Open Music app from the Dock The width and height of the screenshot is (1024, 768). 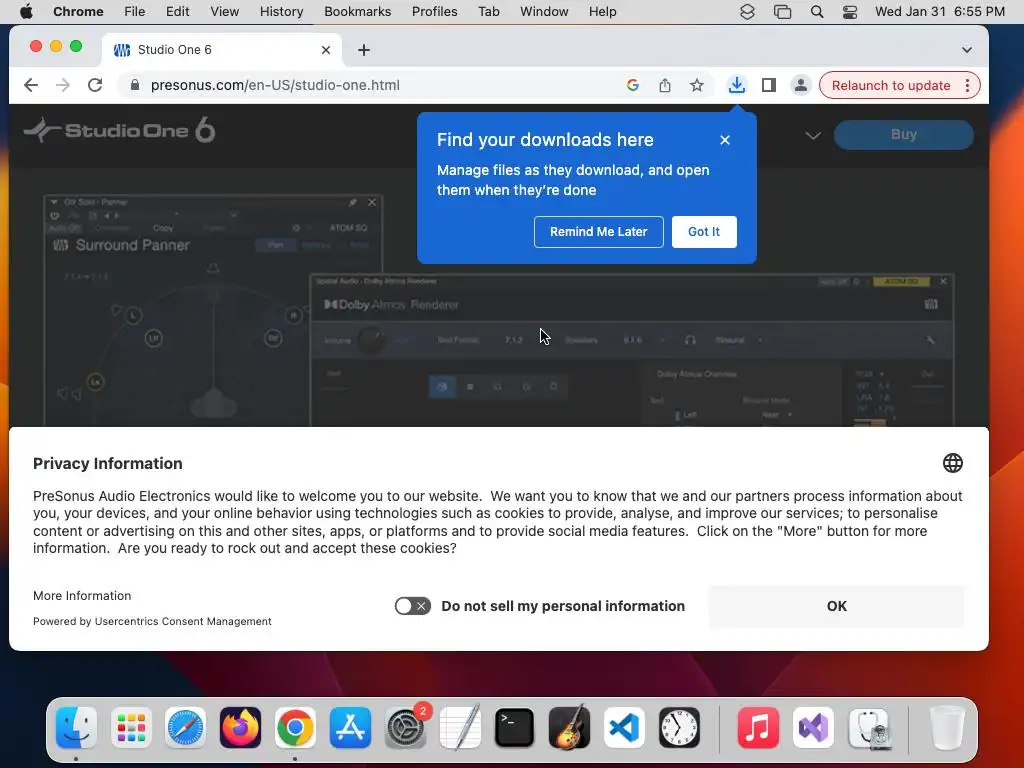tap(758, 728)
